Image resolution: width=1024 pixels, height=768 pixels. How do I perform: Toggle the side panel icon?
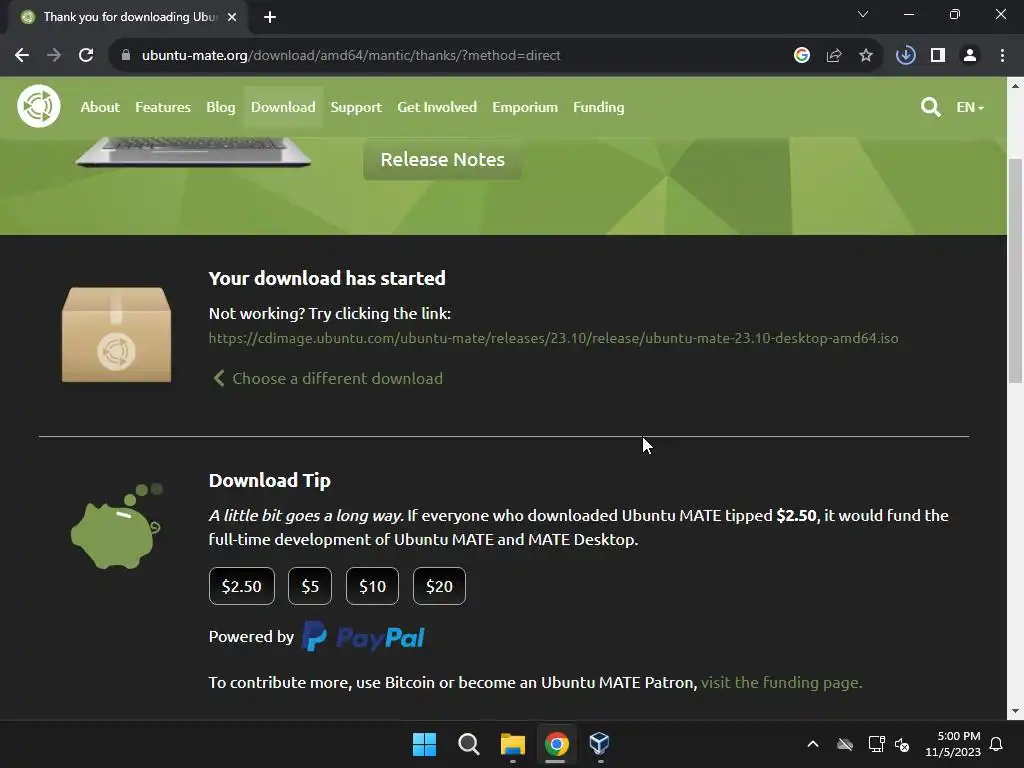pos(938,56)
